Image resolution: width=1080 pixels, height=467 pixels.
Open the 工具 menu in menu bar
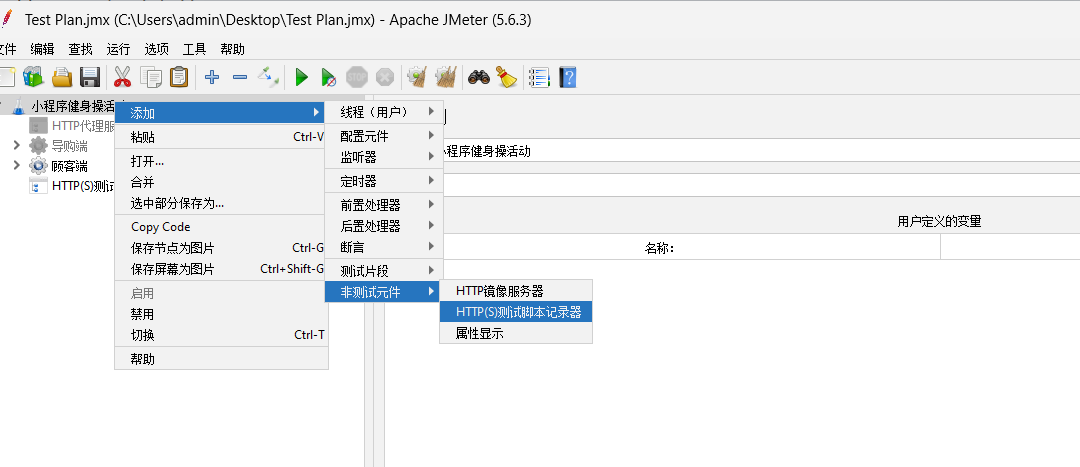coord(194,49)
